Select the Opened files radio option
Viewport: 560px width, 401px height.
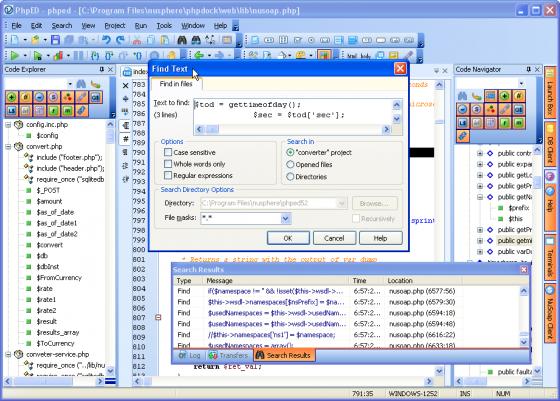(290, 164)
